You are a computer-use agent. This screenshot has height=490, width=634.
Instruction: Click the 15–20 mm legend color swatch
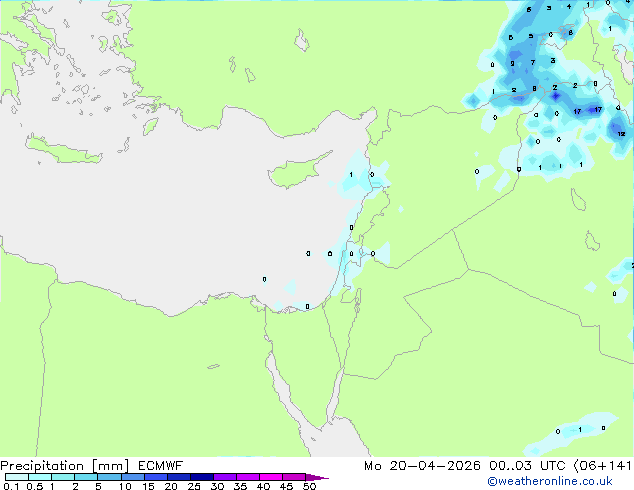tap(156, 477)
